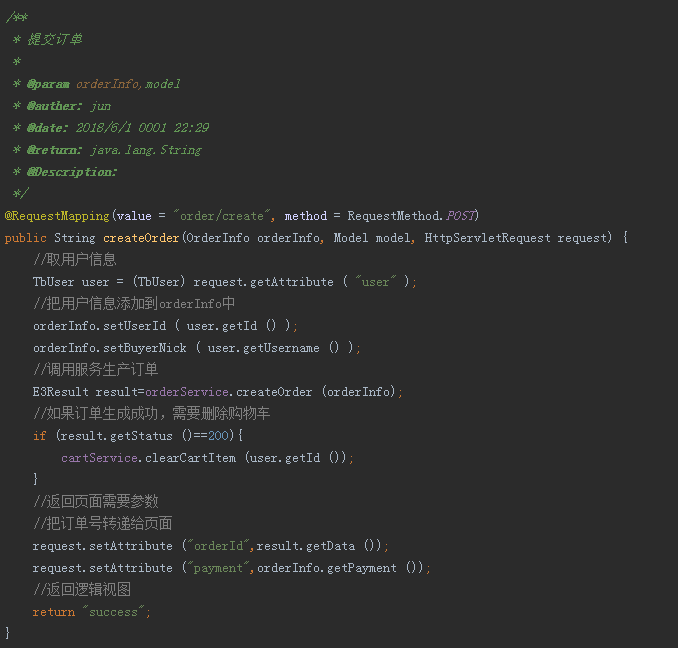This screenshot has height=648, width=678.
Task: Click the "payment" string literal
Action: pyautogui.click(x=219, y=568)
